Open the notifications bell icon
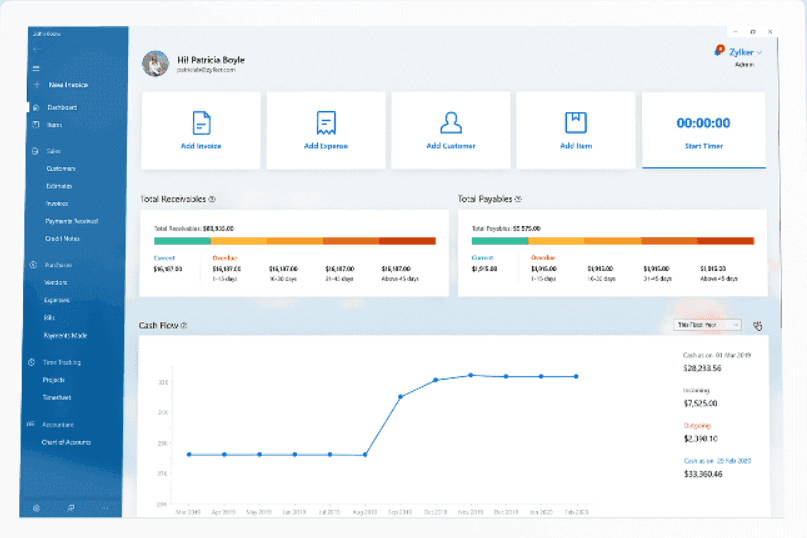 click(719, 50)
